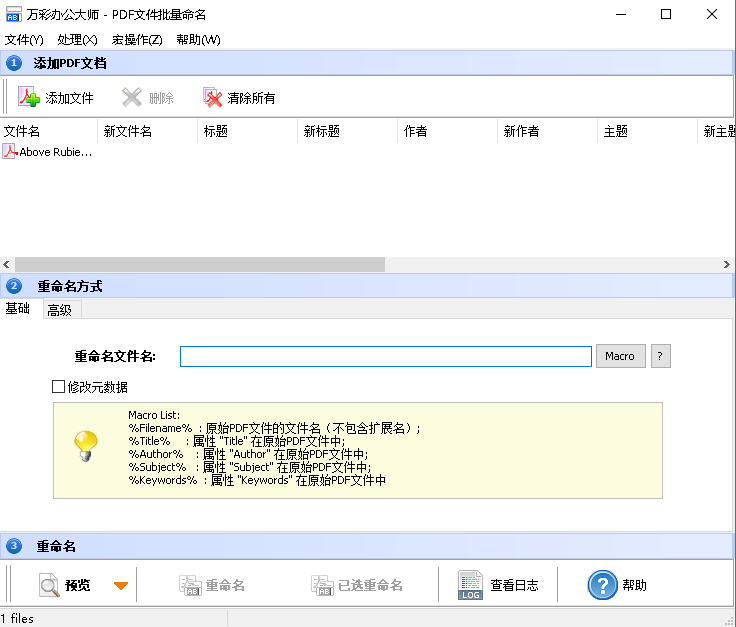Click the 添加PDF文档 section header
This screenshot has width=736, height=627.
[x=367, y=63]
